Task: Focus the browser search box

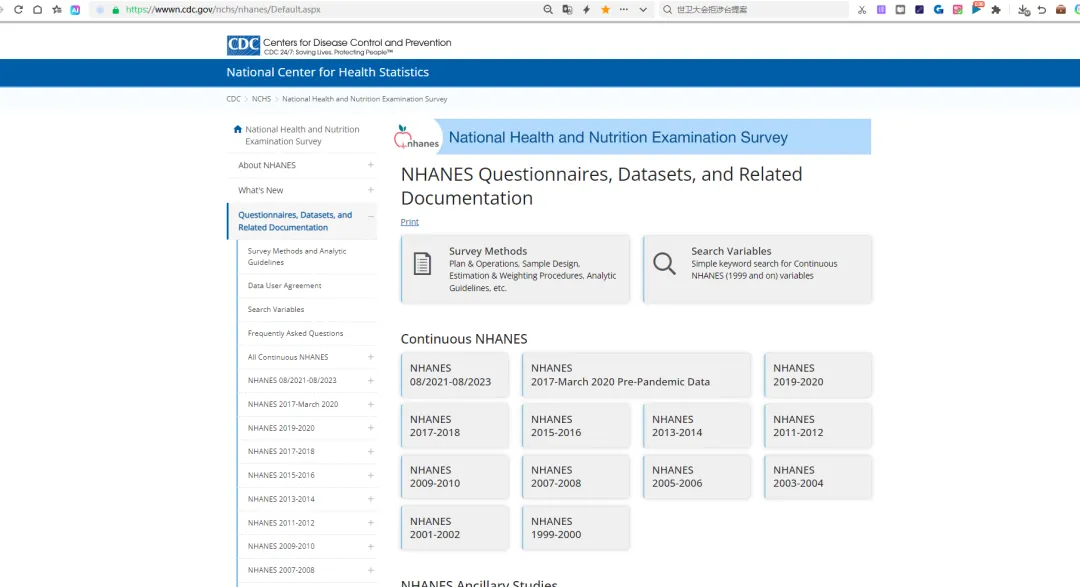Action: [754, 10]
